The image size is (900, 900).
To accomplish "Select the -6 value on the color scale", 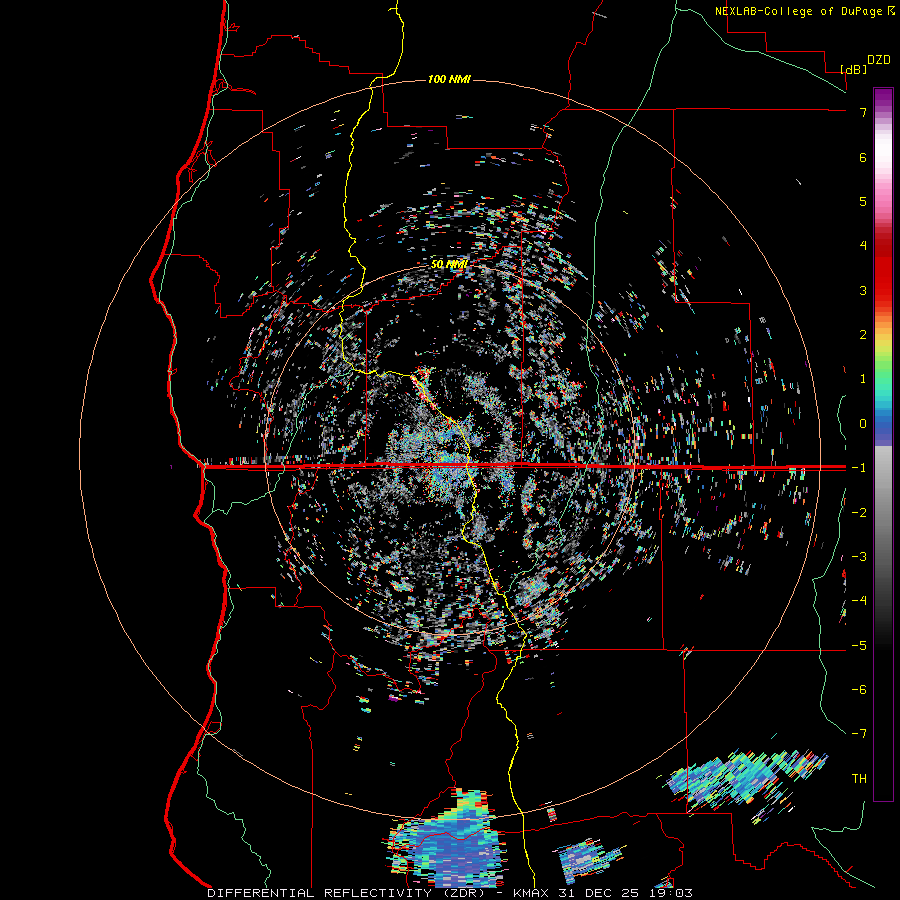I will [x=859, y=690].
